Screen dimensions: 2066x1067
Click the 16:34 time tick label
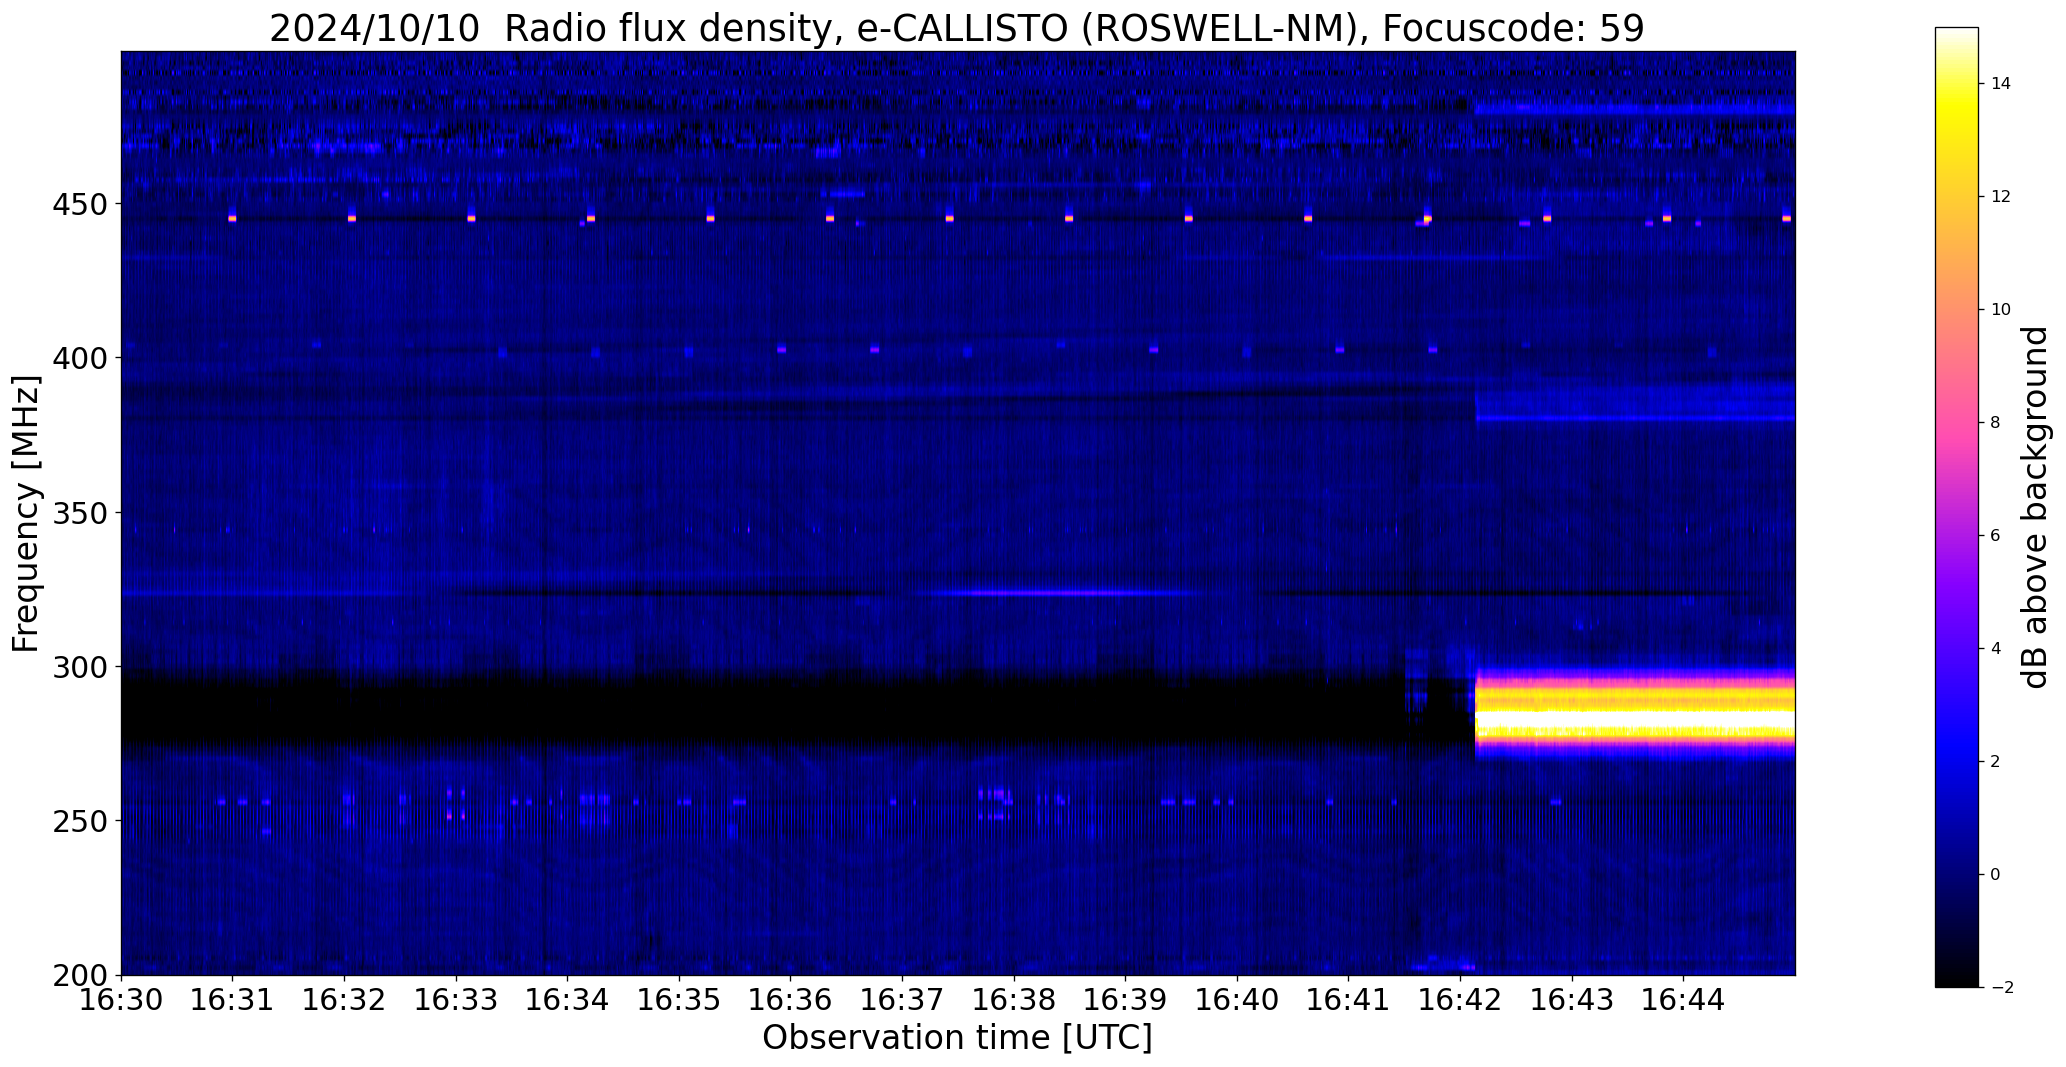point(568,999)
